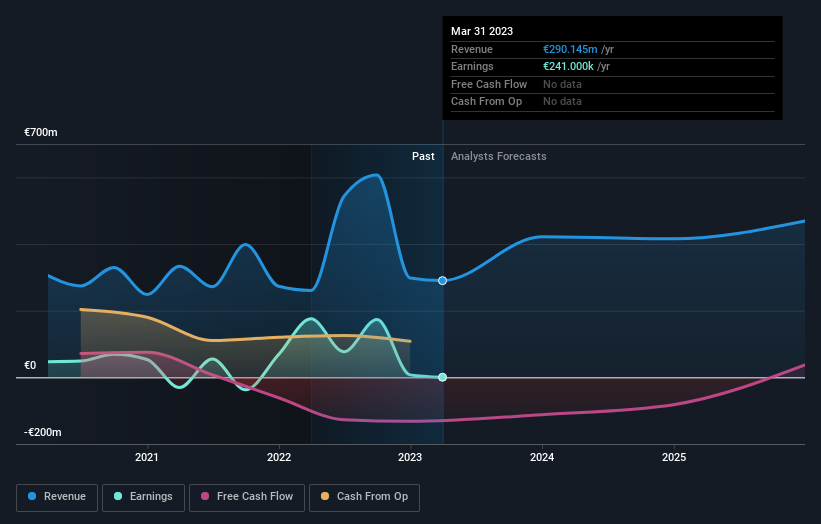Click the No data value for Free Cash Flow
Image resolution: width=821 pixels, height=524 pixels.
pos(562,84)
